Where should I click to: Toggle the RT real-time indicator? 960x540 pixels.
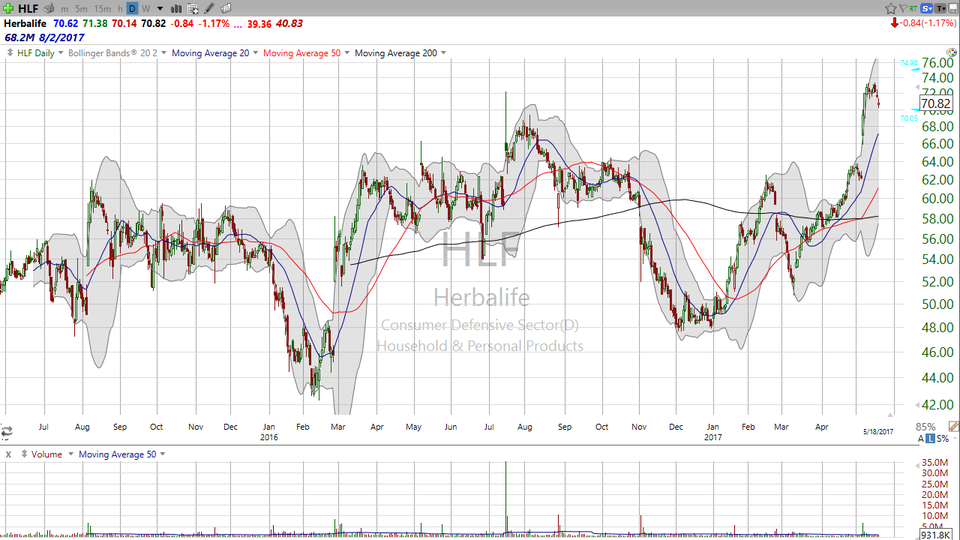click(913, 9)
